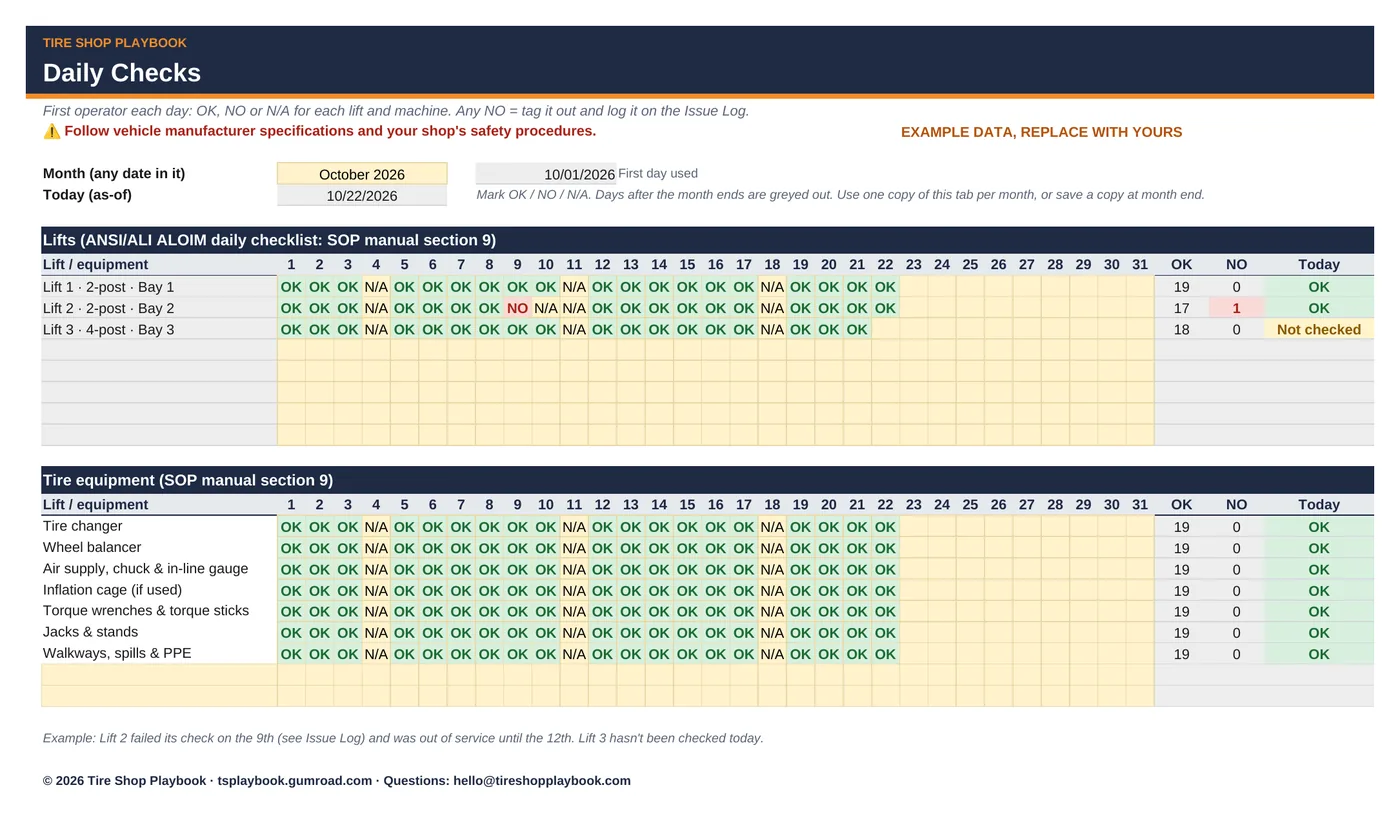
Task: Click Lift 1's OK count of 19
Action: coord(1182,287)
